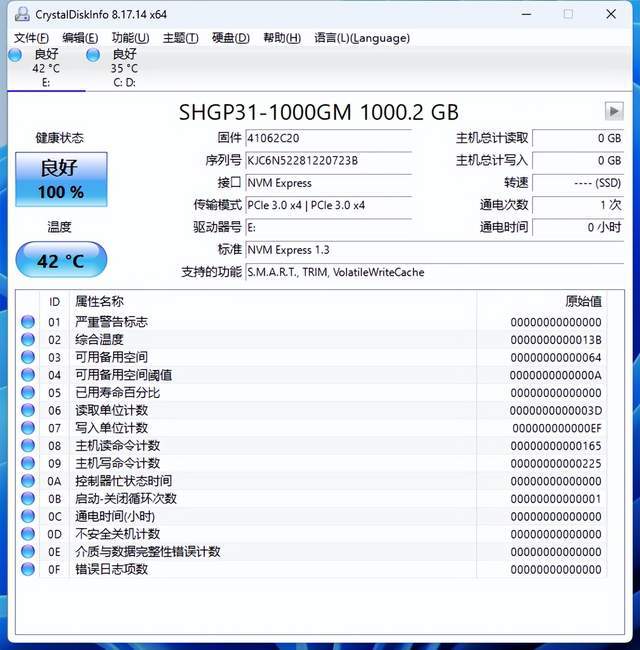The height and width of the screenshot is (650, 640).
Task: Click the status dot for 不安全关机计数
Action: tap(28, 534)
